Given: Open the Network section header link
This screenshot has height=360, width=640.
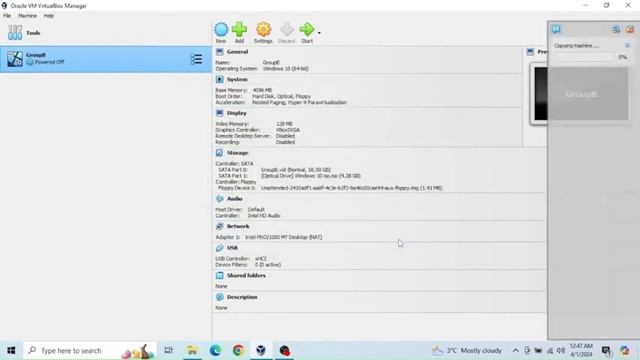Looking at the screenshot, I should (238, 226).
